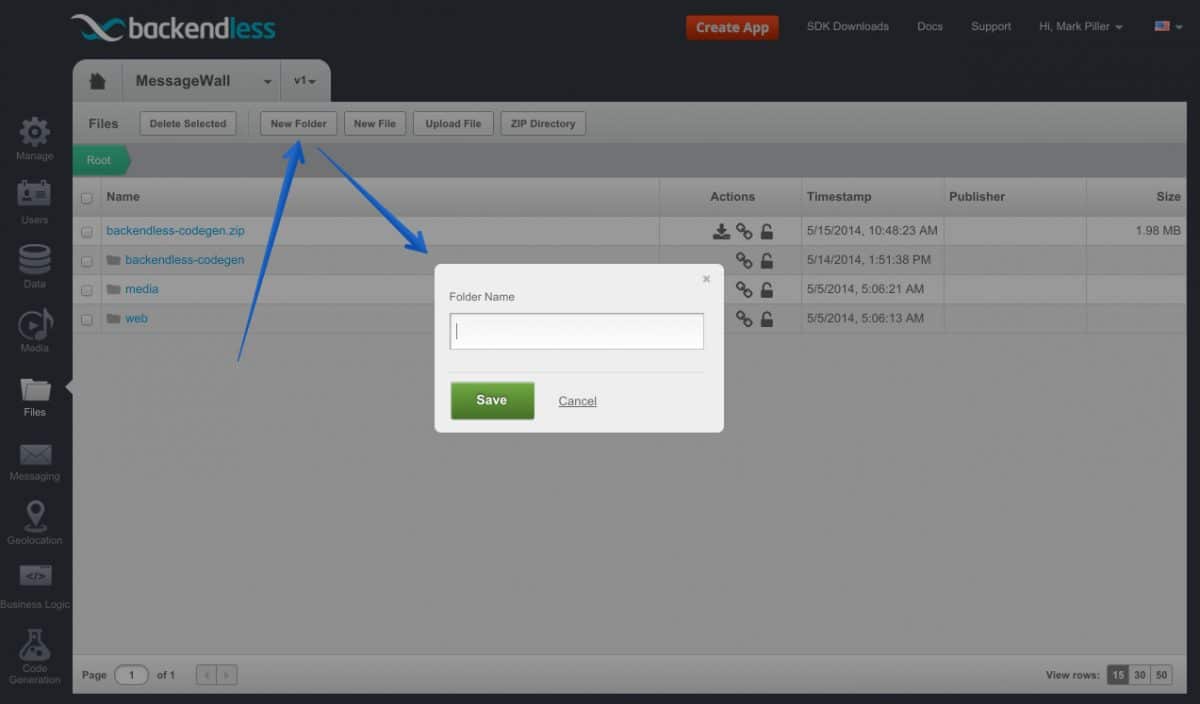Click the ZIP Directory button
This screenshot has width=1200, height=704.
coord(543,124)
